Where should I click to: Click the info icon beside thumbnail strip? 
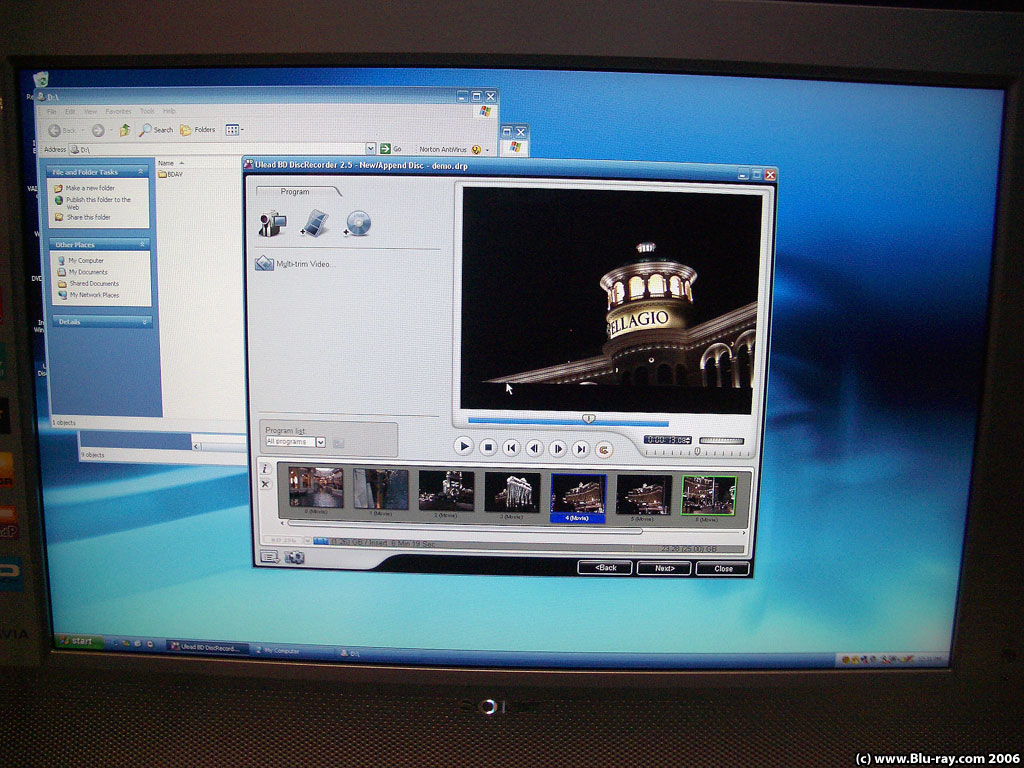265,468
